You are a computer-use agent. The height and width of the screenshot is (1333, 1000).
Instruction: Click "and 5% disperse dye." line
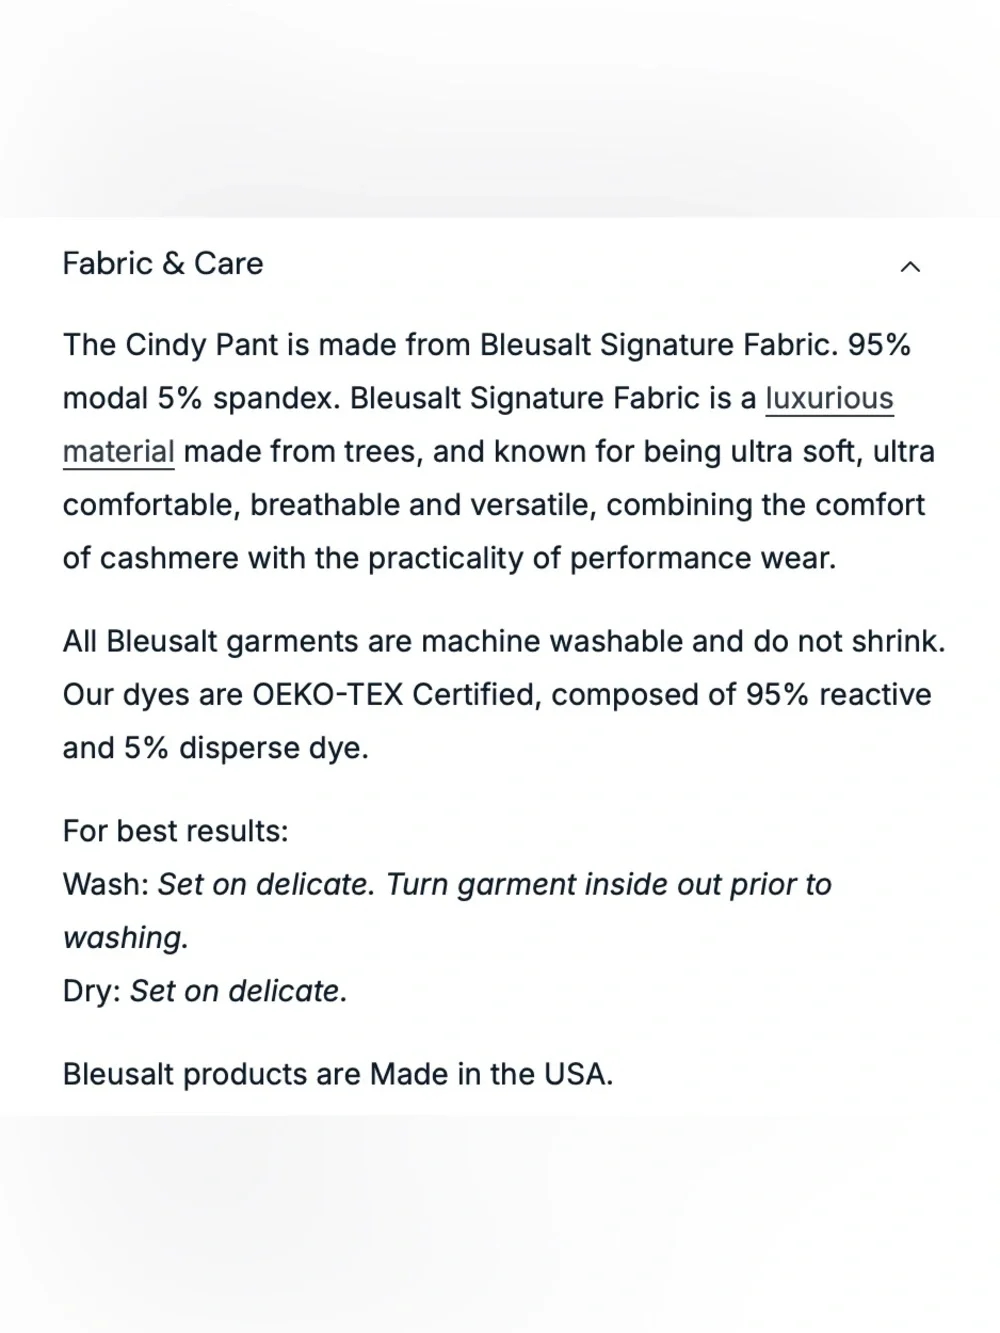click(x=215, y=748)
